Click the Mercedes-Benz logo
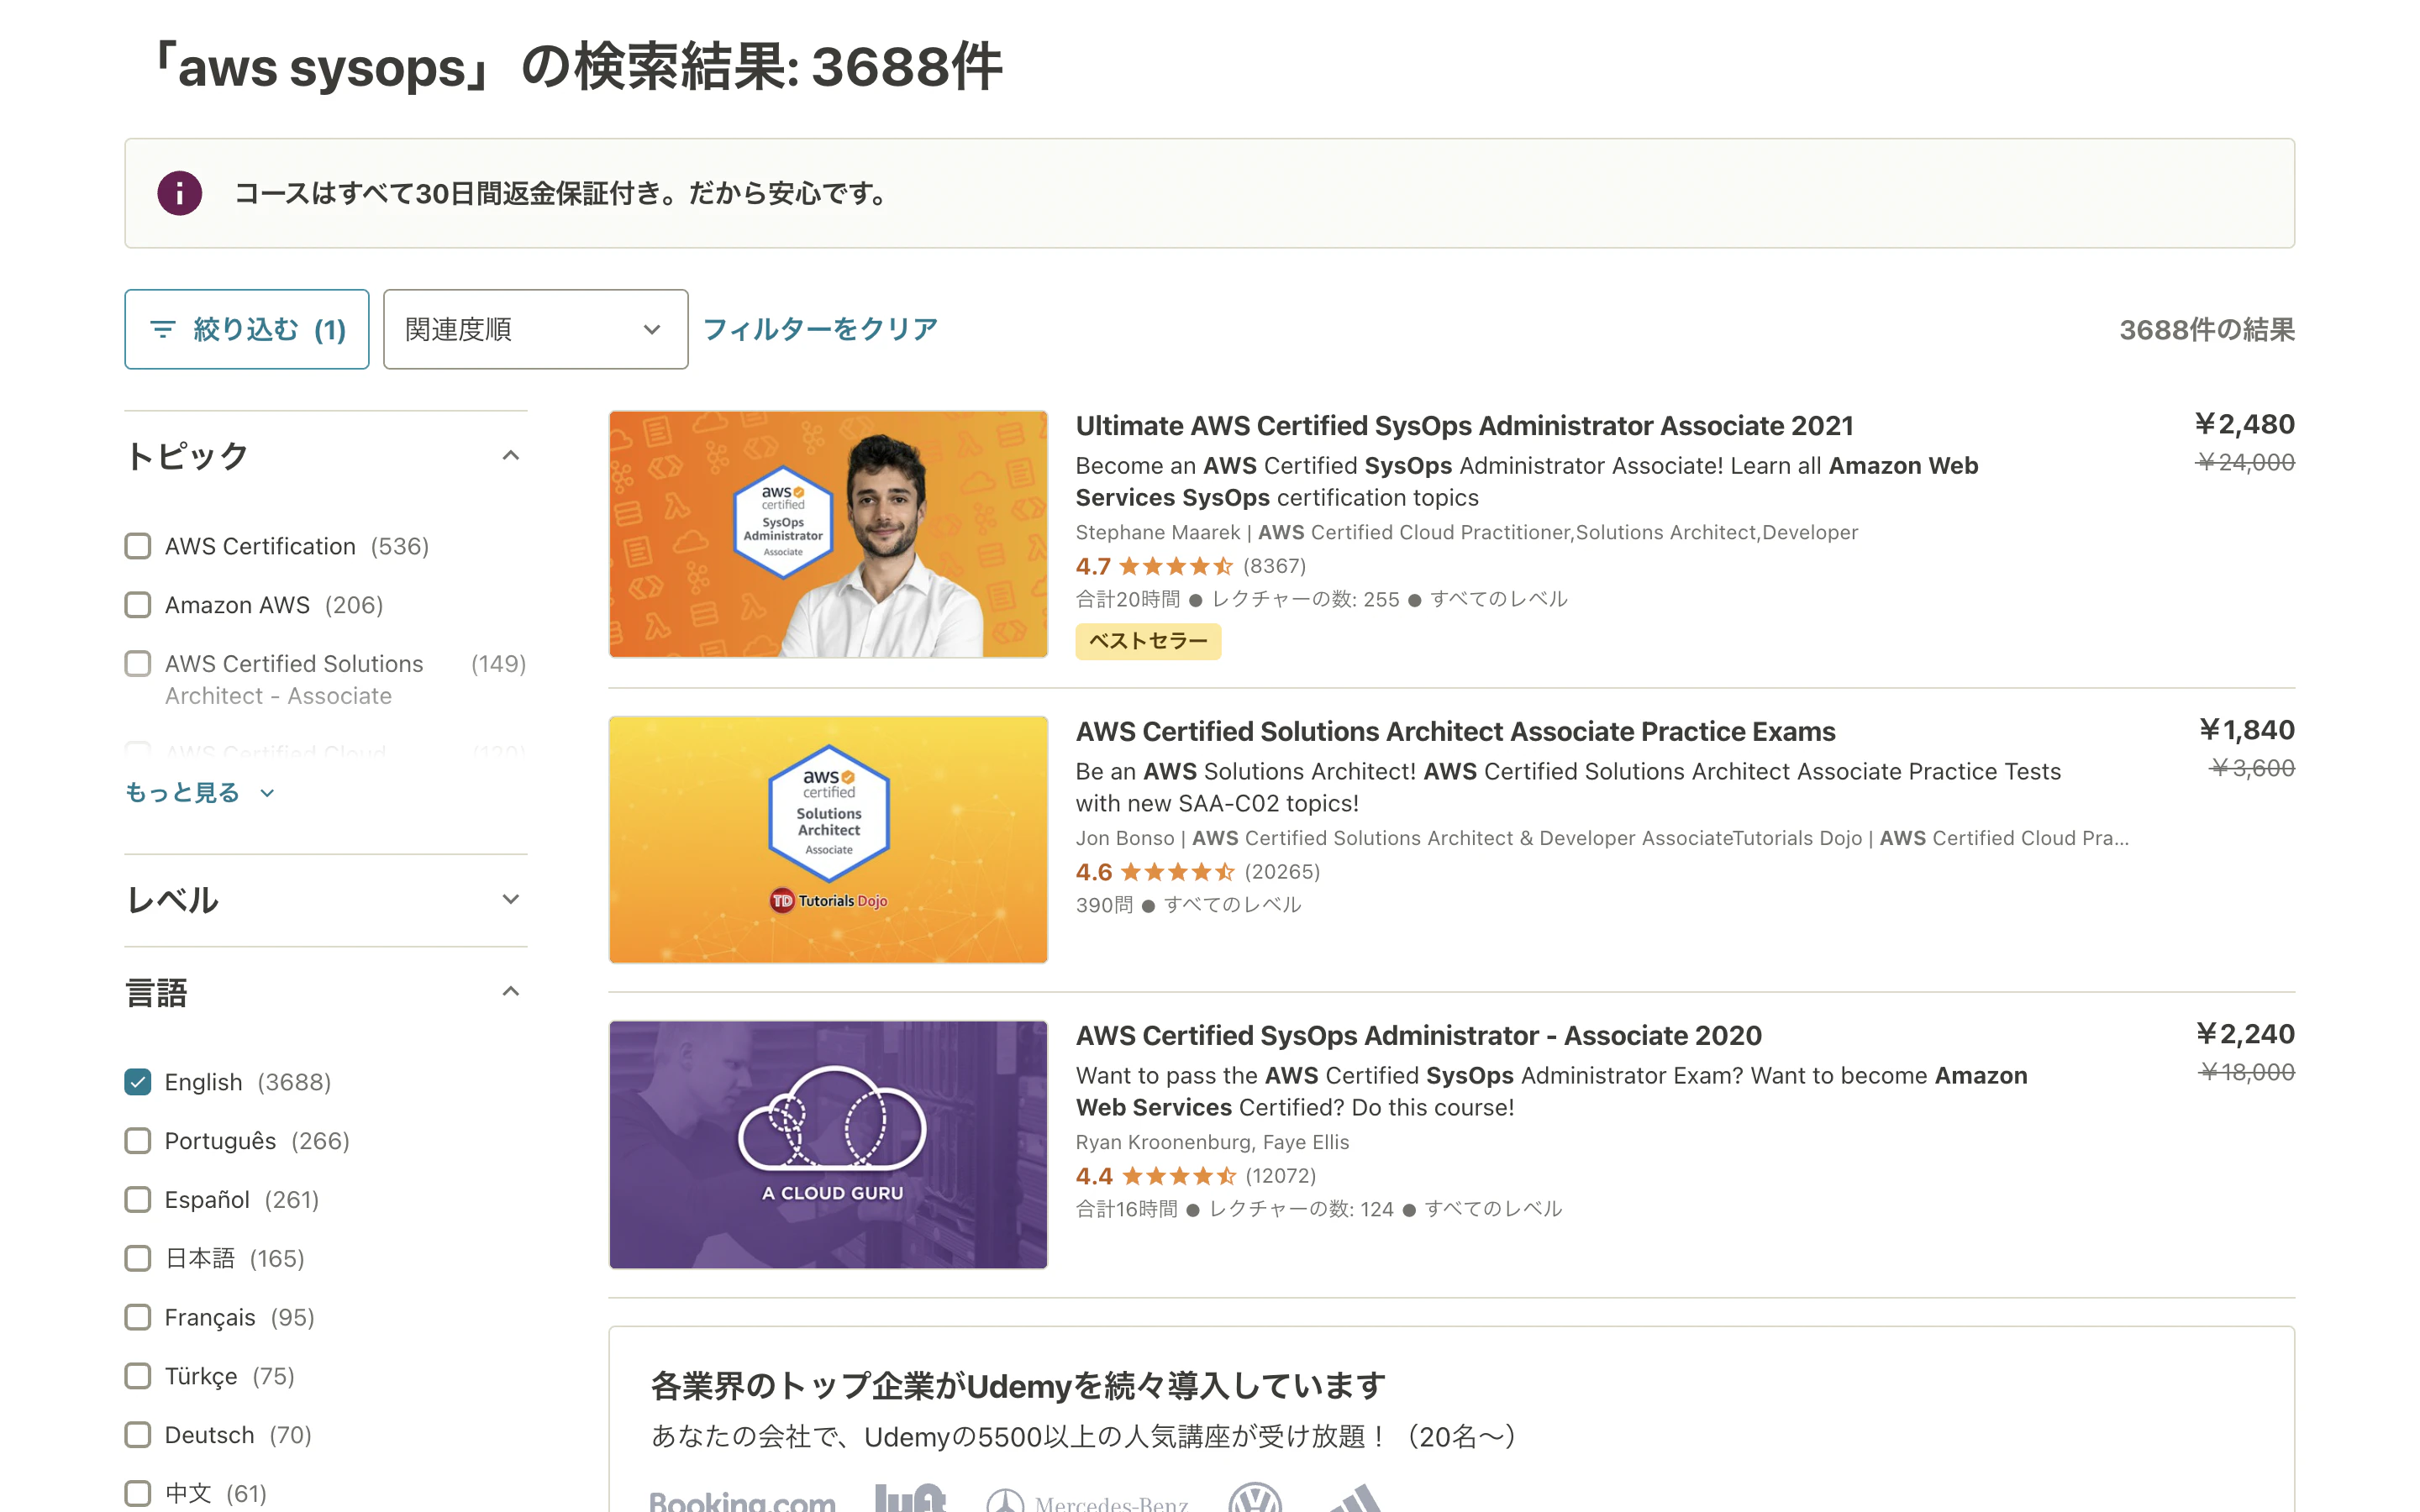 pyautogui.click(x=1087, y=1502)
